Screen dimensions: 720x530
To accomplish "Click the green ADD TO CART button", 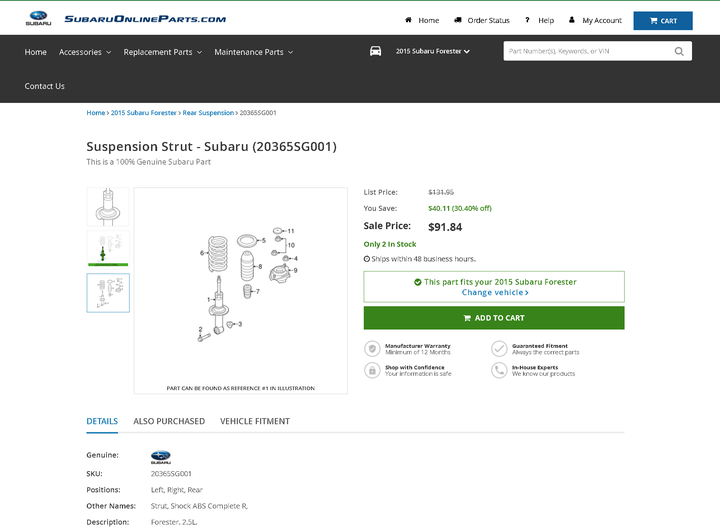I will [x=494, y=318].
